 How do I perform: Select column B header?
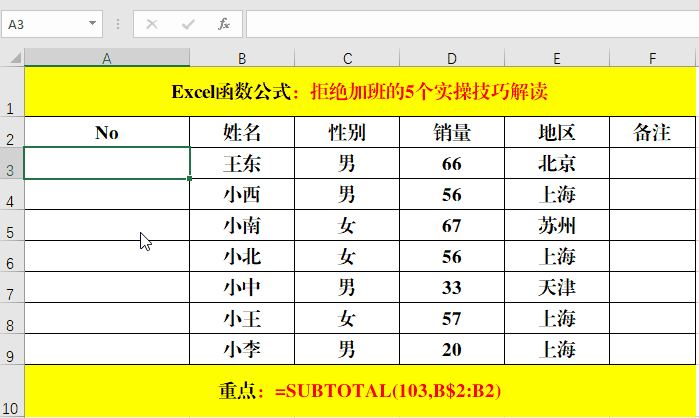(x=242, y=58)
